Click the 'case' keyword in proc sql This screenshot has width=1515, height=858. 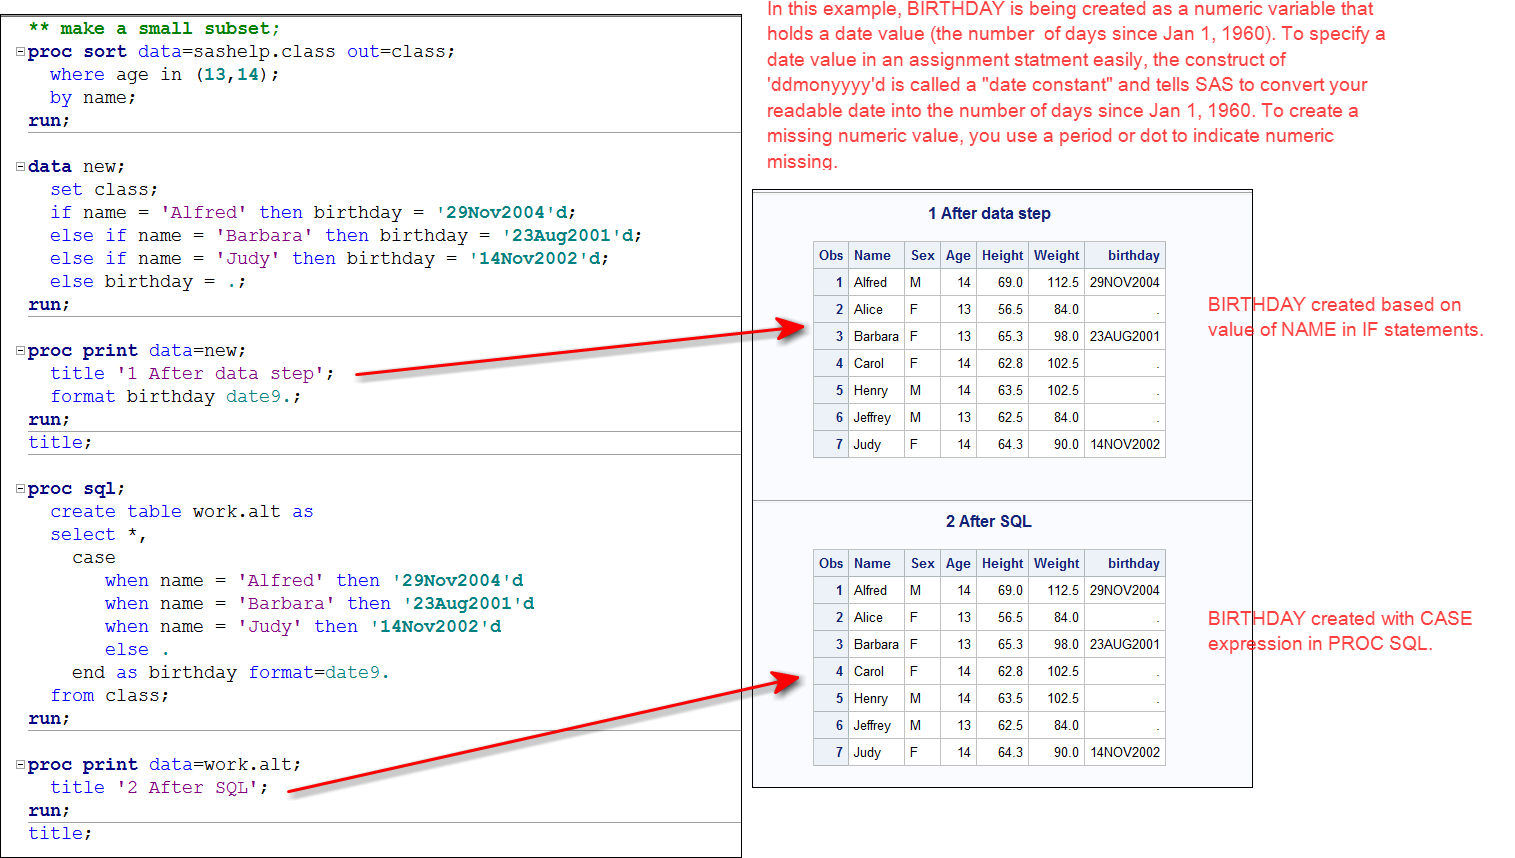(x=94, y=557)
